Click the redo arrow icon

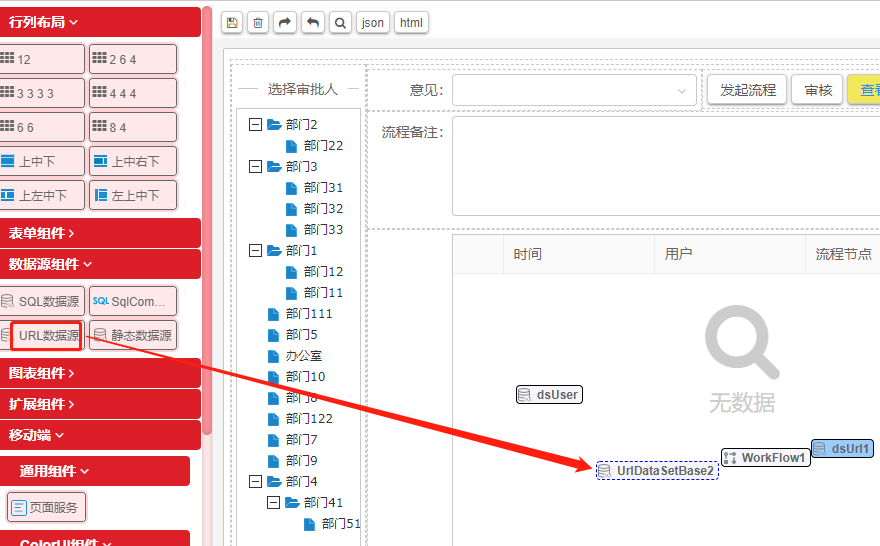pyautogui.click(x=285, y=23)
